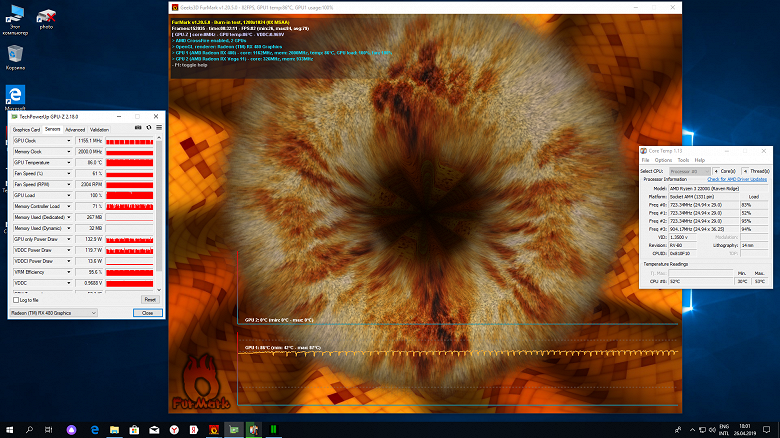This screenshot has width=780, height=438.
Task: Open Mail app in taskbar
Action: (x=154, y=430)
